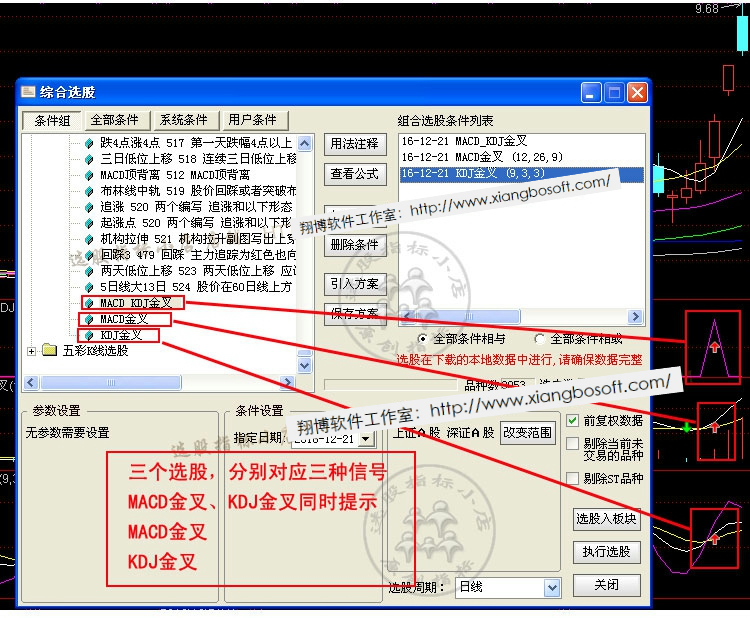Click the 选股入板块 button
750x618 pixels.
click(607, 519)
